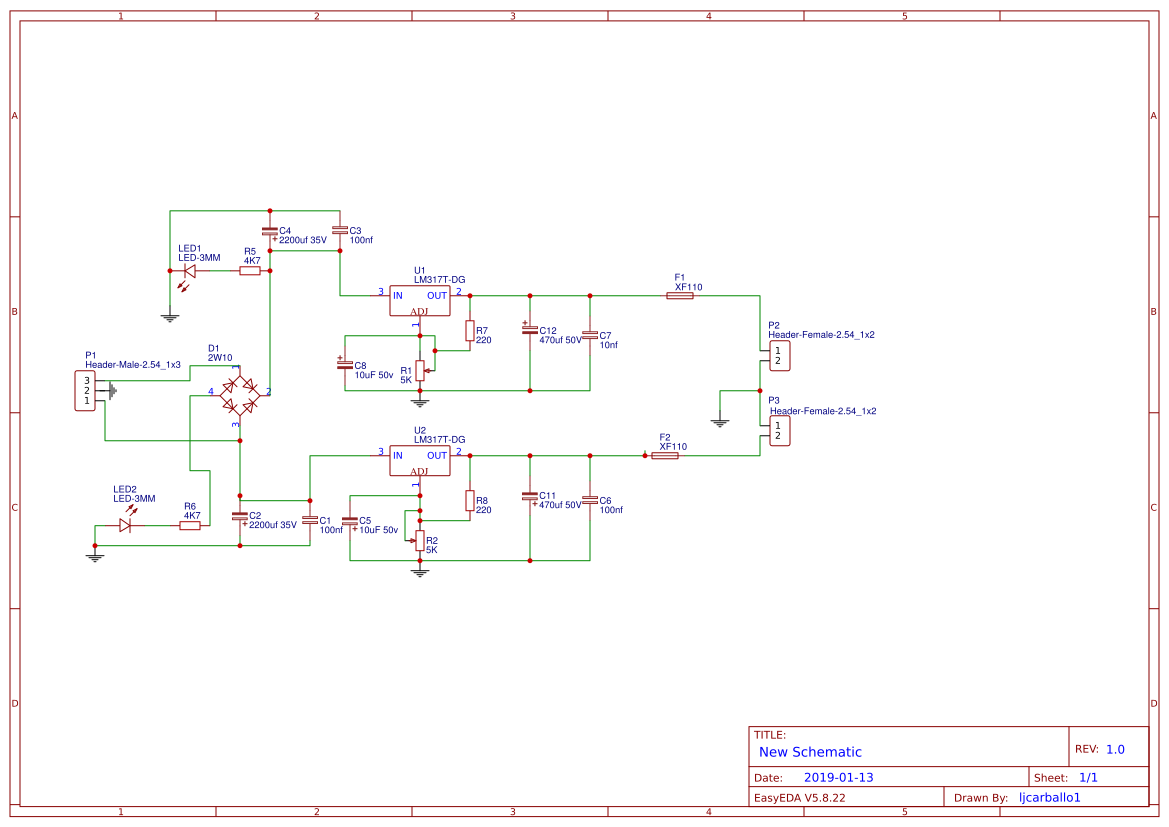Click the 2019-01-13 date field

coord(841,776)
